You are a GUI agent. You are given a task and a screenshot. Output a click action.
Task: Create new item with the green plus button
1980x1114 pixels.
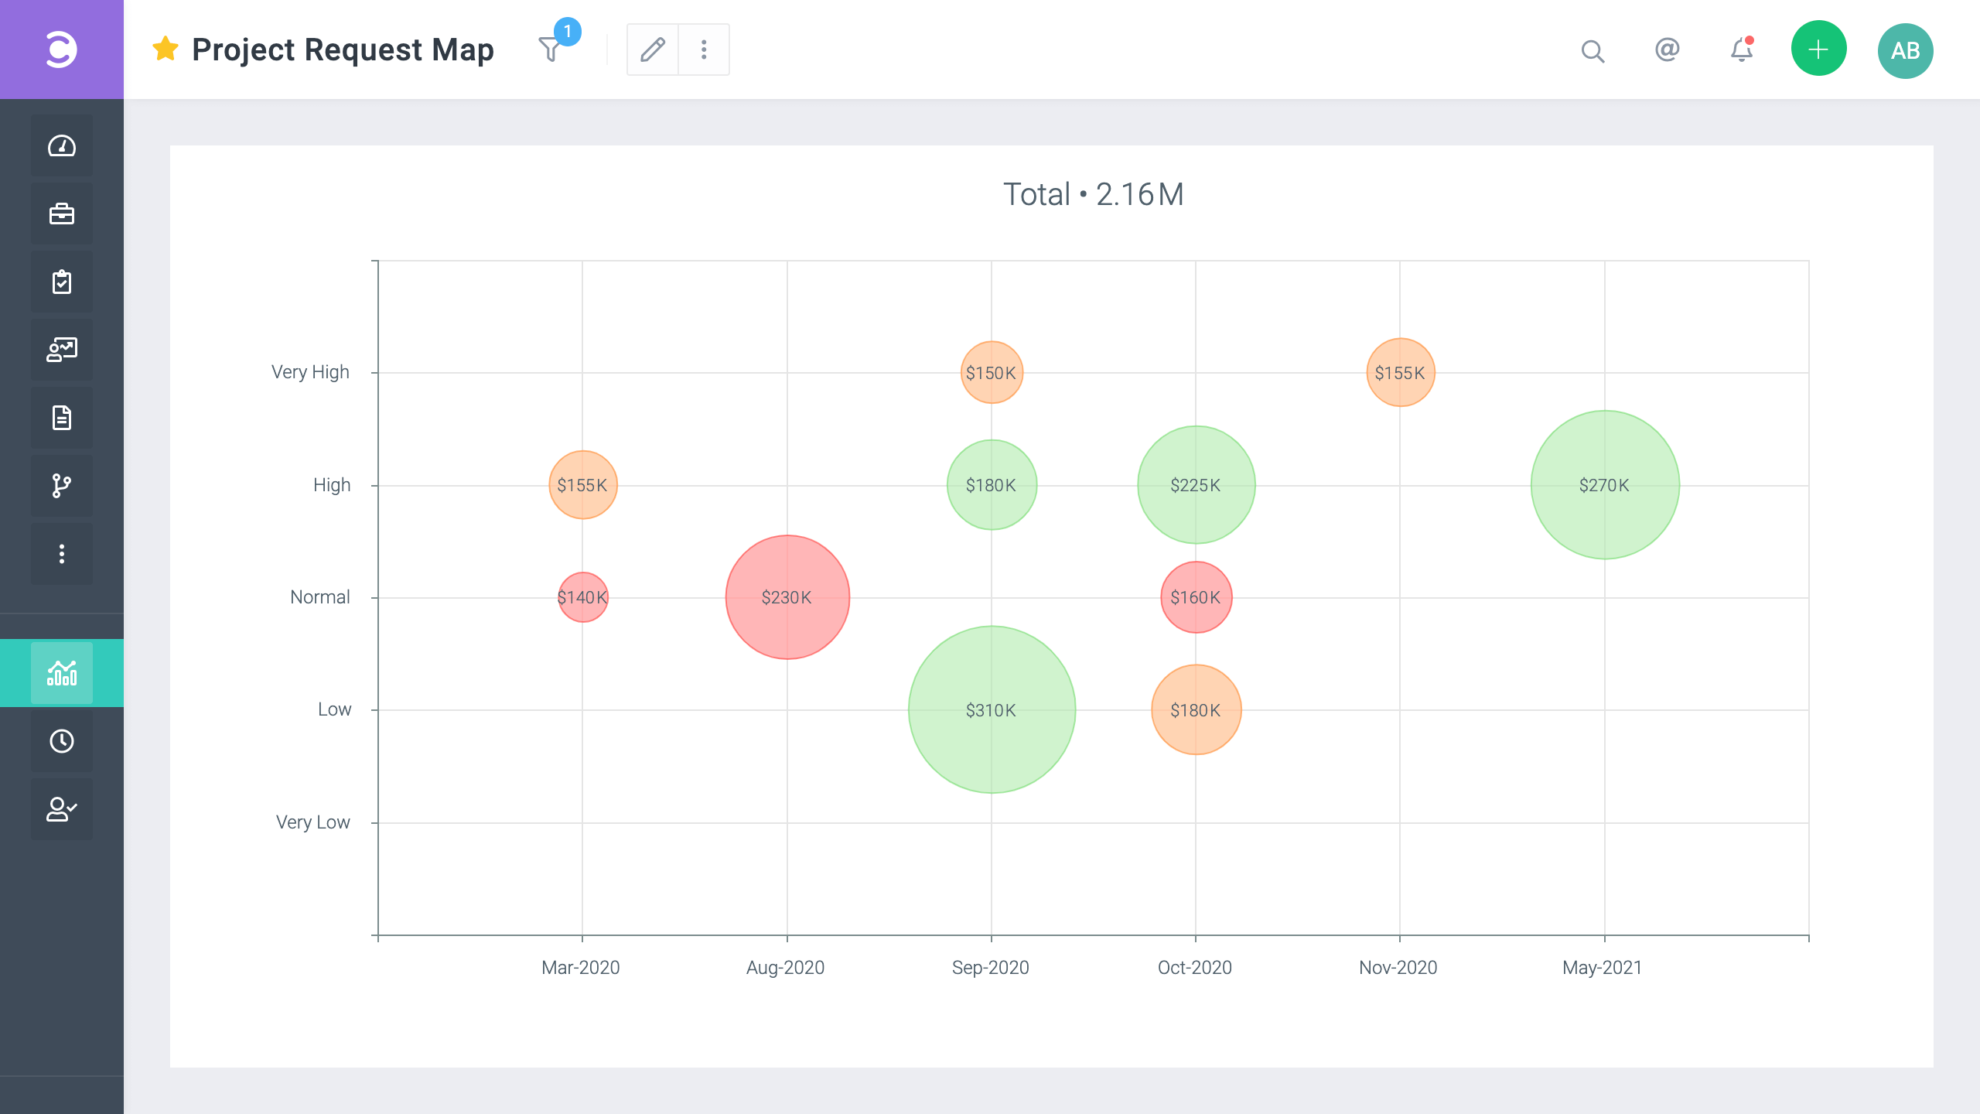point(1819,48)
